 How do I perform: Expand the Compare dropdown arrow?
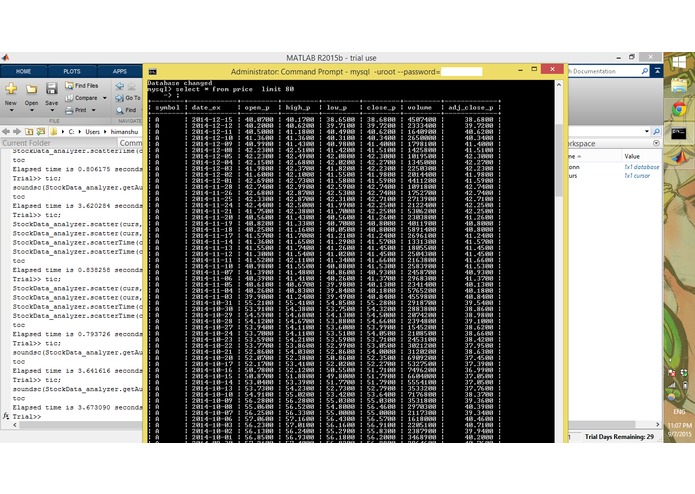click(105, 98)
